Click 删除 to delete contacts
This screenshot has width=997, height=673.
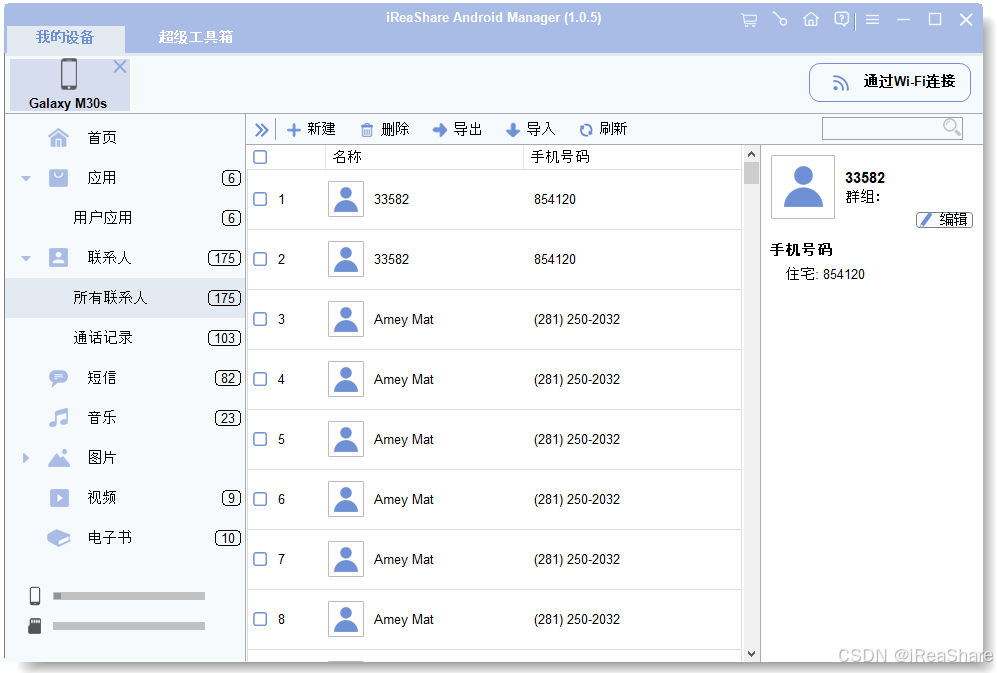point(385,130)
